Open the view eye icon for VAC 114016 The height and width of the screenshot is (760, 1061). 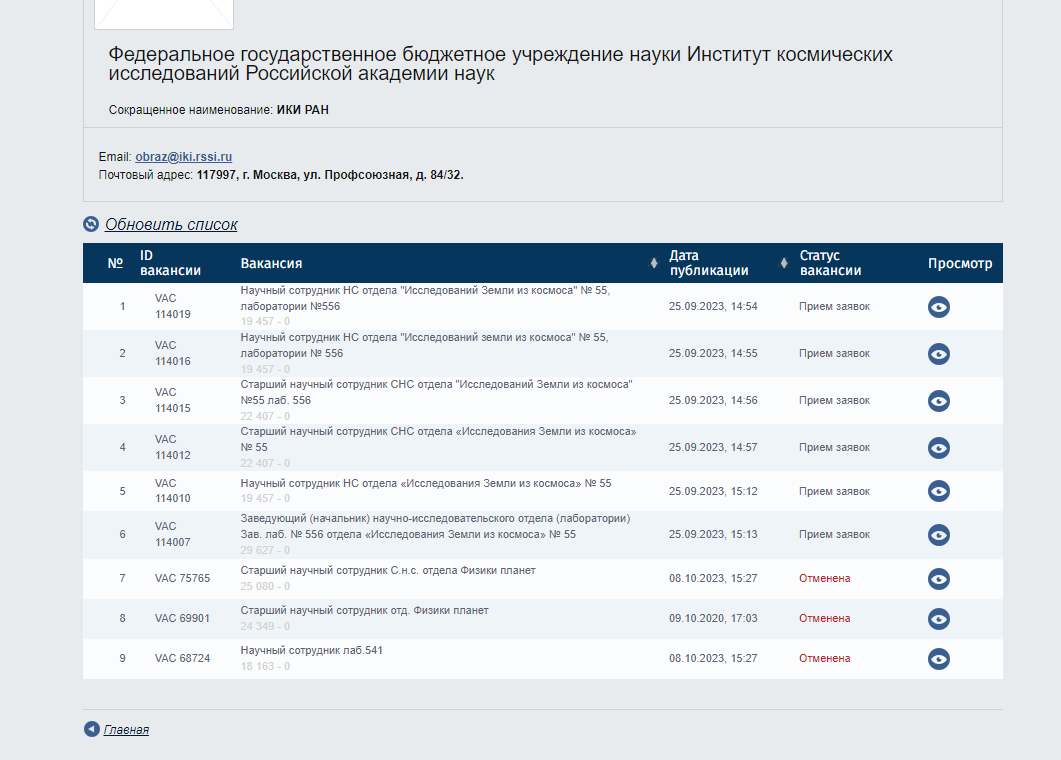pyautogui.click(x=938, y=353)
